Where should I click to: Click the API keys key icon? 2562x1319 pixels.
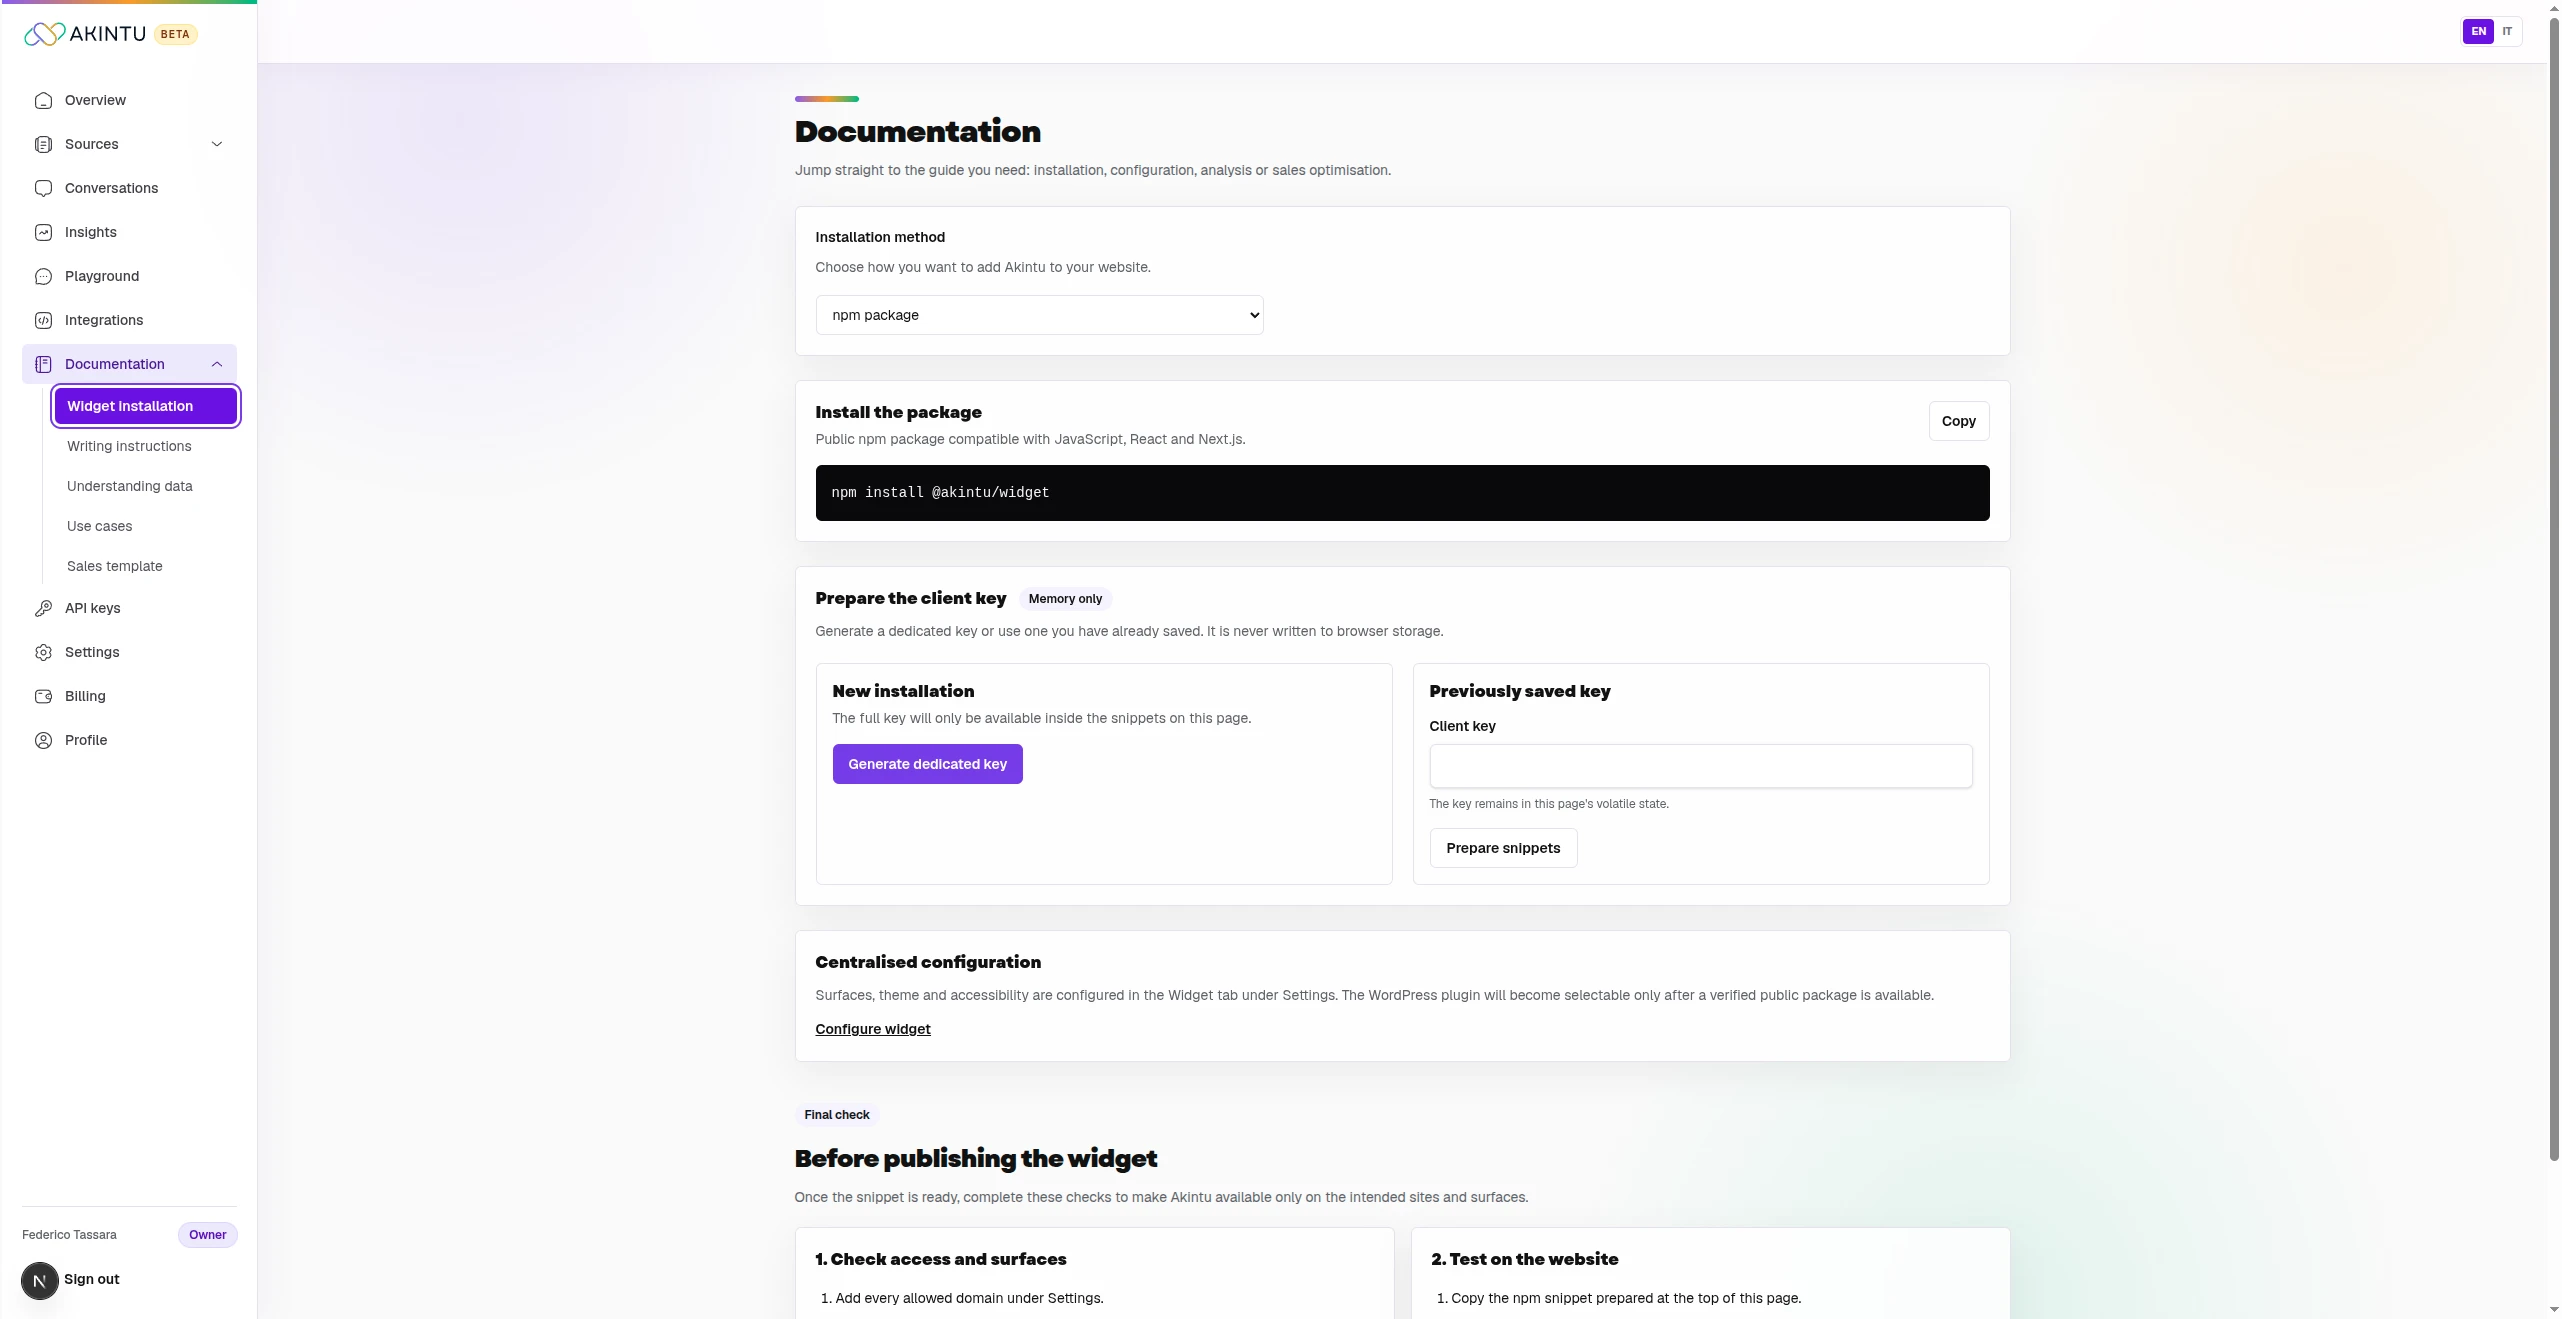coord(43,608)
